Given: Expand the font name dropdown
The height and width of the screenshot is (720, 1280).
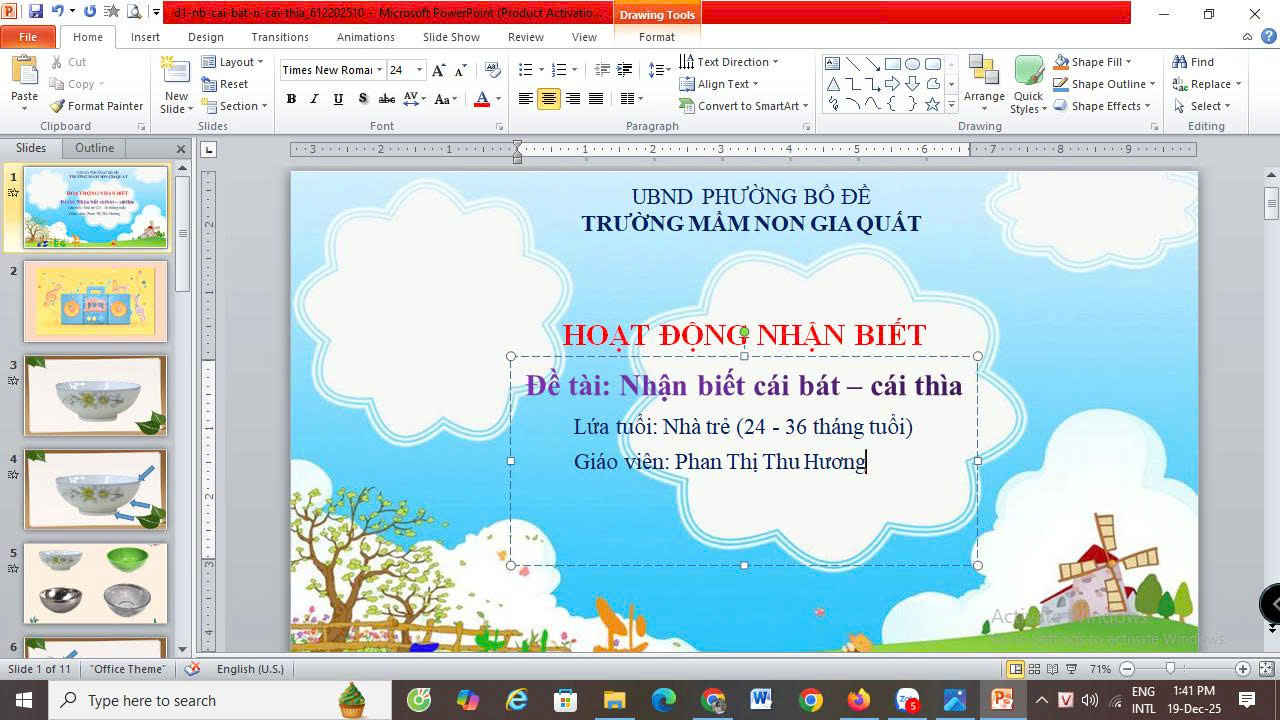Looking at the screenshot, I should [x=380, y=70].
